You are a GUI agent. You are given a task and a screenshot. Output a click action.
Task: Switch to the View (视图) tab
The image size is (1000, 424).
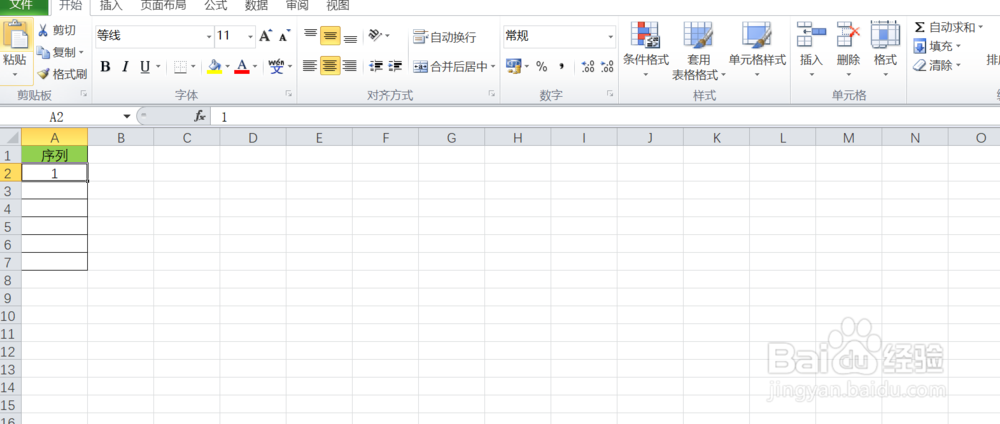point(338,6)
